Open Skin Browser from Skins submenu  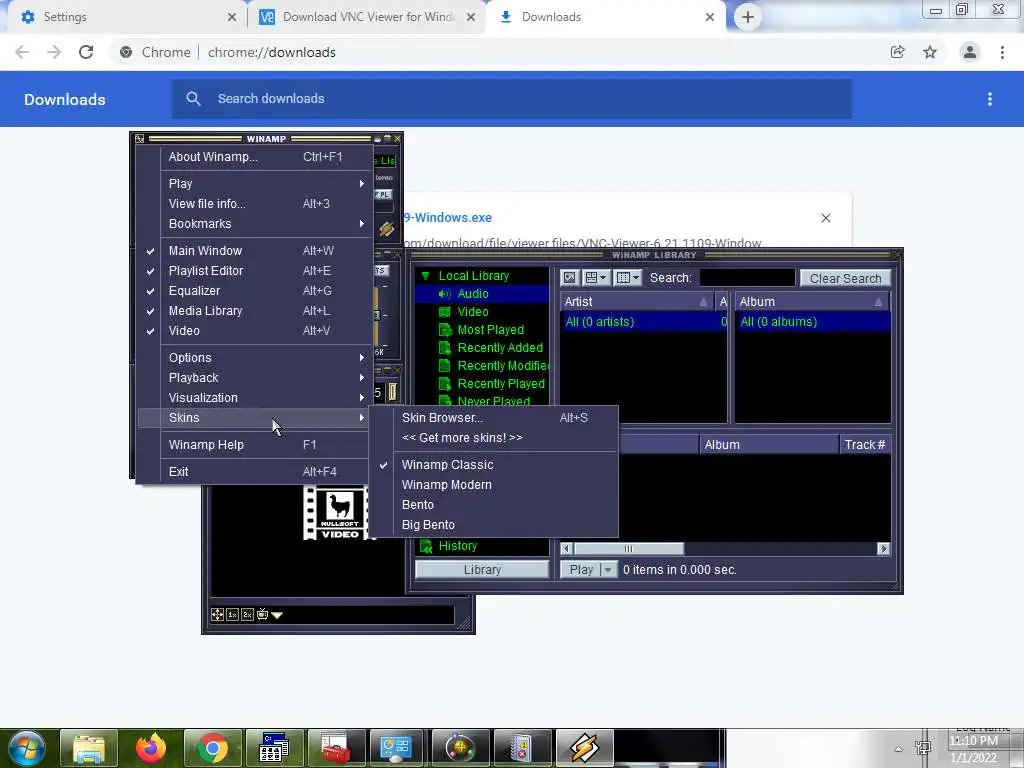click(x=496, y=418)
